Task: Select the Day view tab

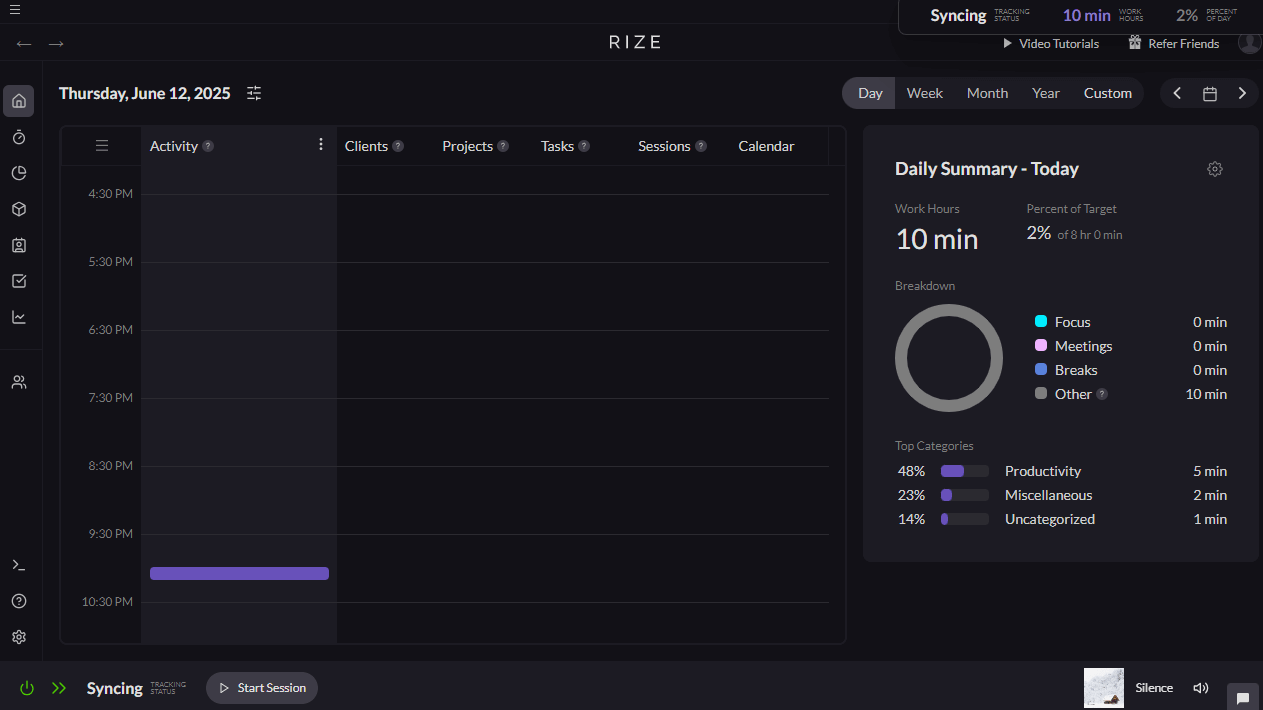Action: (x=870, y=93)
